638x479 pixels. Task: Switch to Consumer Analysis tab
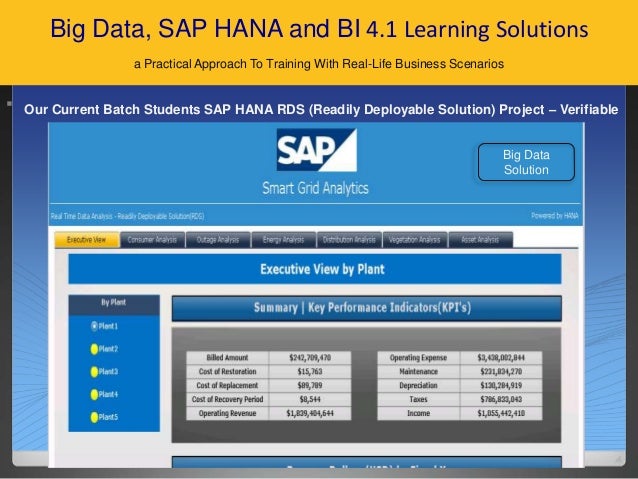153,240
